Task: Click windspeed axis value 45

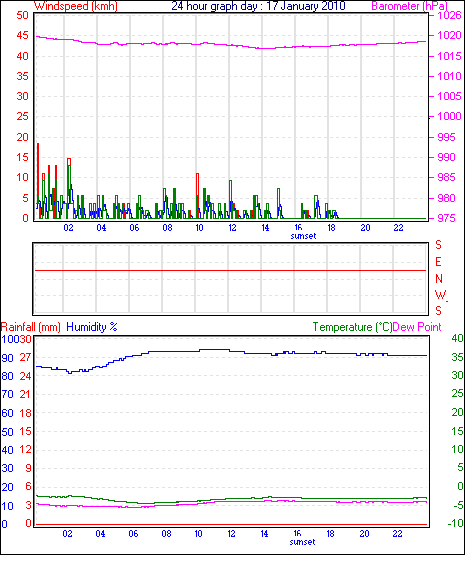Action: pos(22,35)
